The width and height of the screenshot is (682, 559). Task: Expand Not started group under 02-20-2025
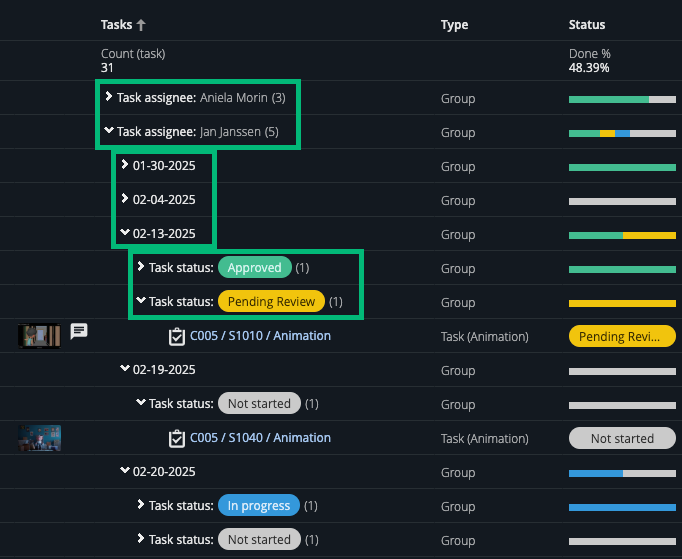140,538
